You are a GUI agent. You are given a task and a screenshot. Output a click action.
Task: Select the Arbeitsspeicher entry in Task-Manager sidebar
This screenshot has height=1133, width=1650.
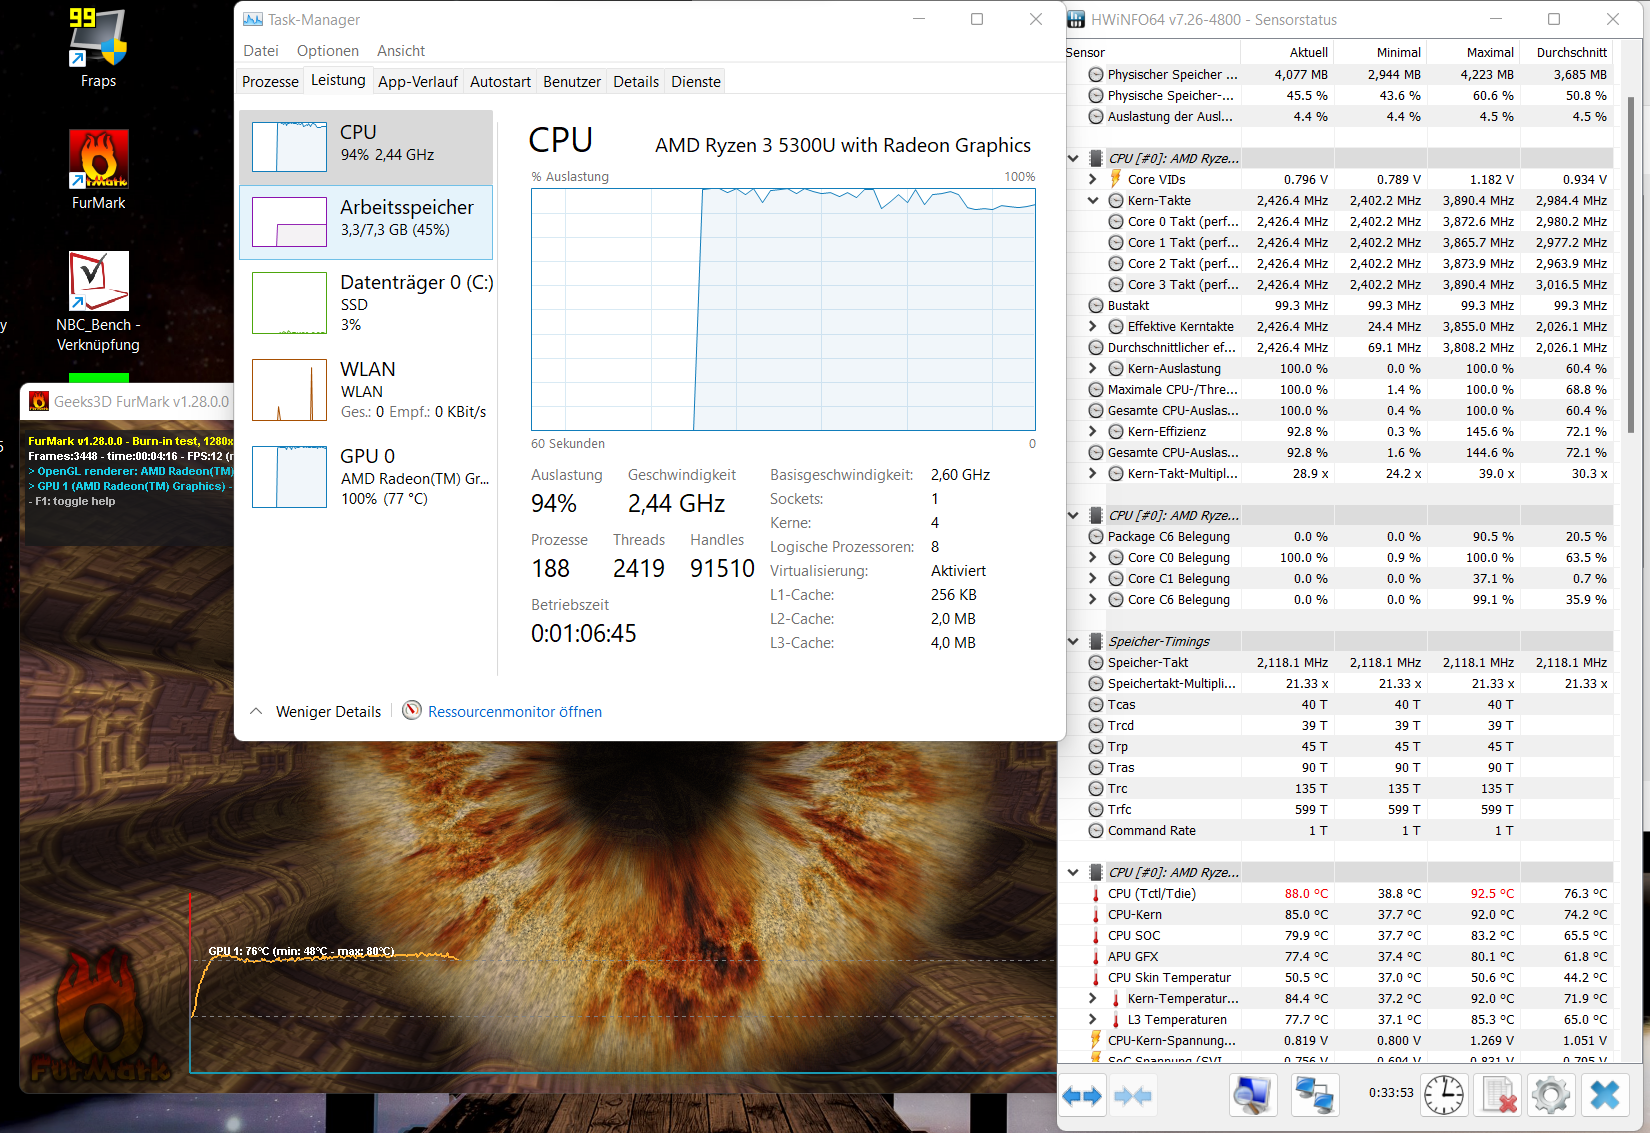click(366, 222)
